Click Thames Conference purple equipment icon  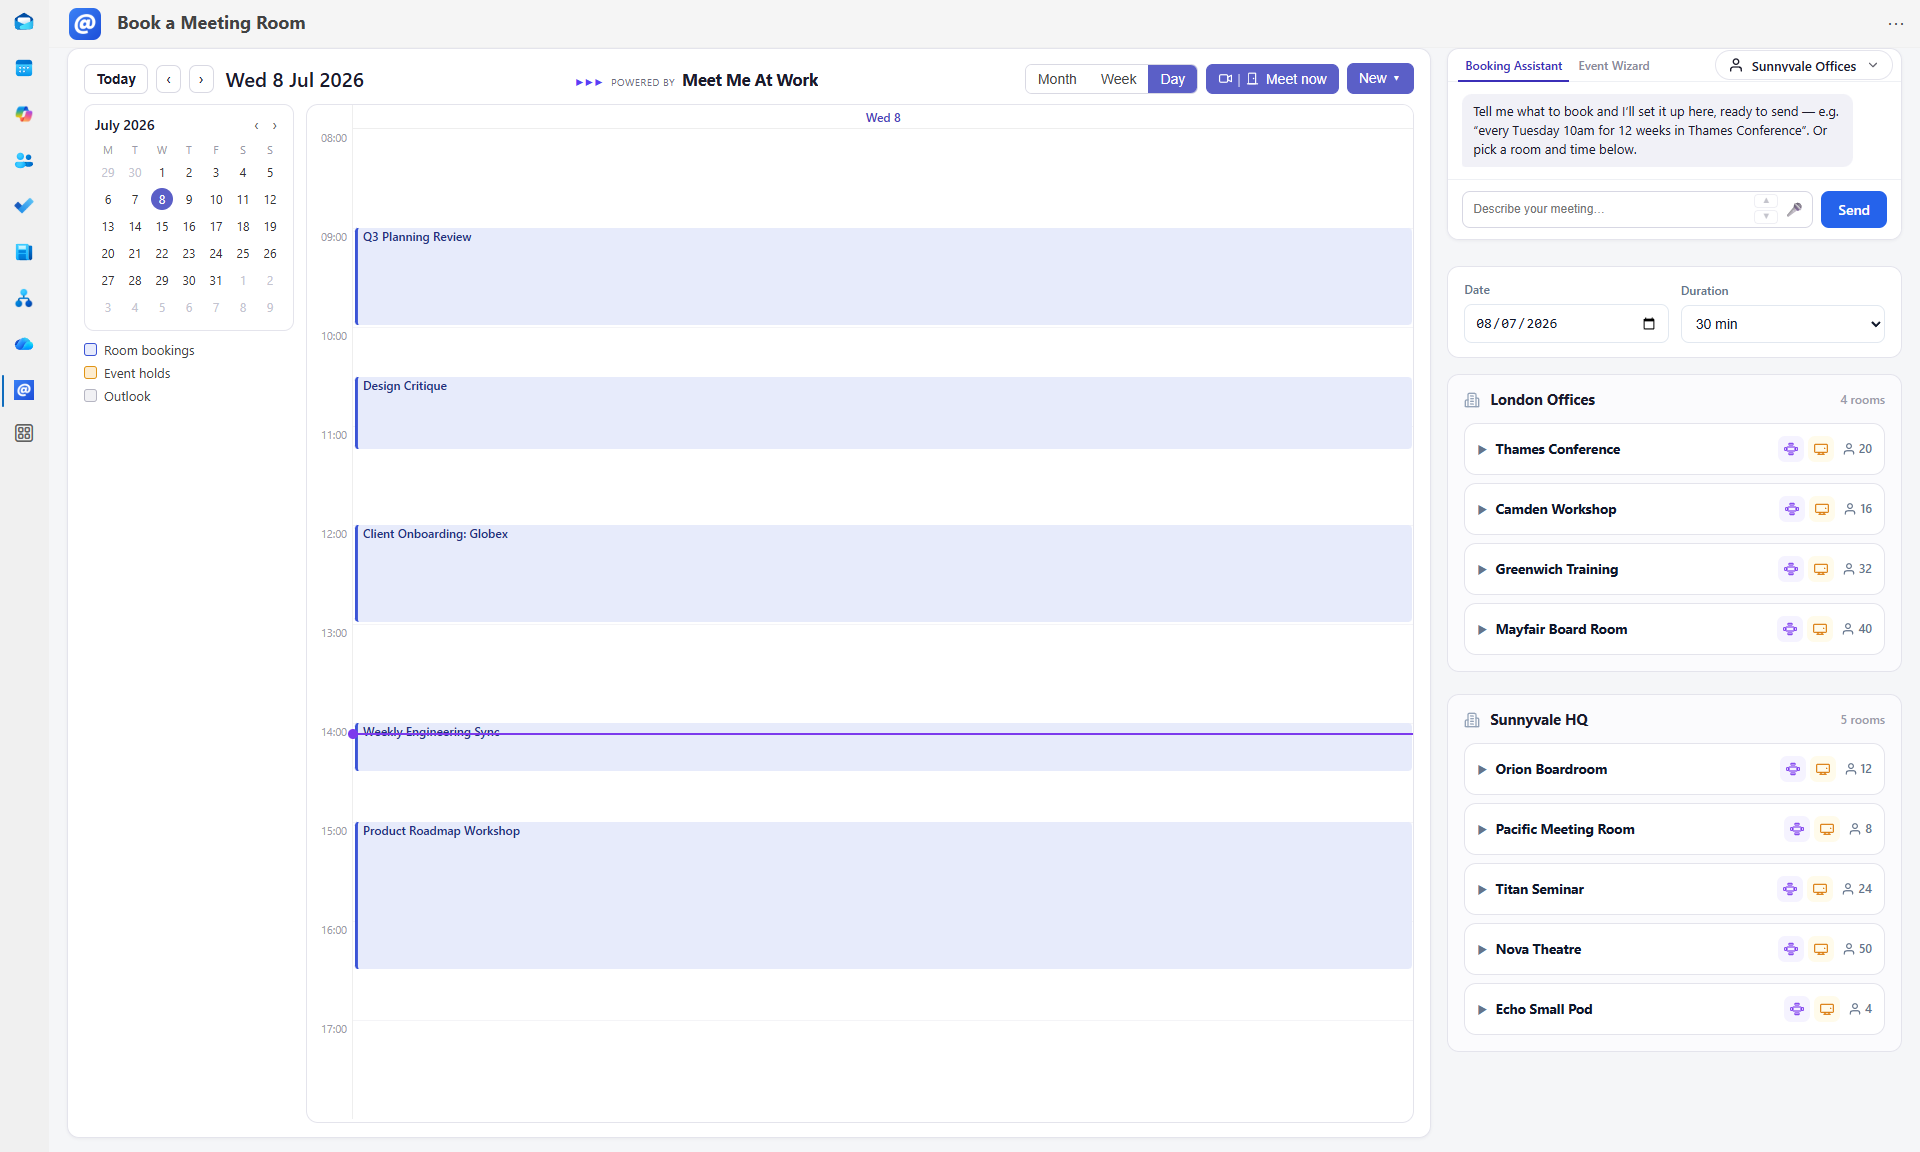pyautogui.click(x=1791, y=449)
